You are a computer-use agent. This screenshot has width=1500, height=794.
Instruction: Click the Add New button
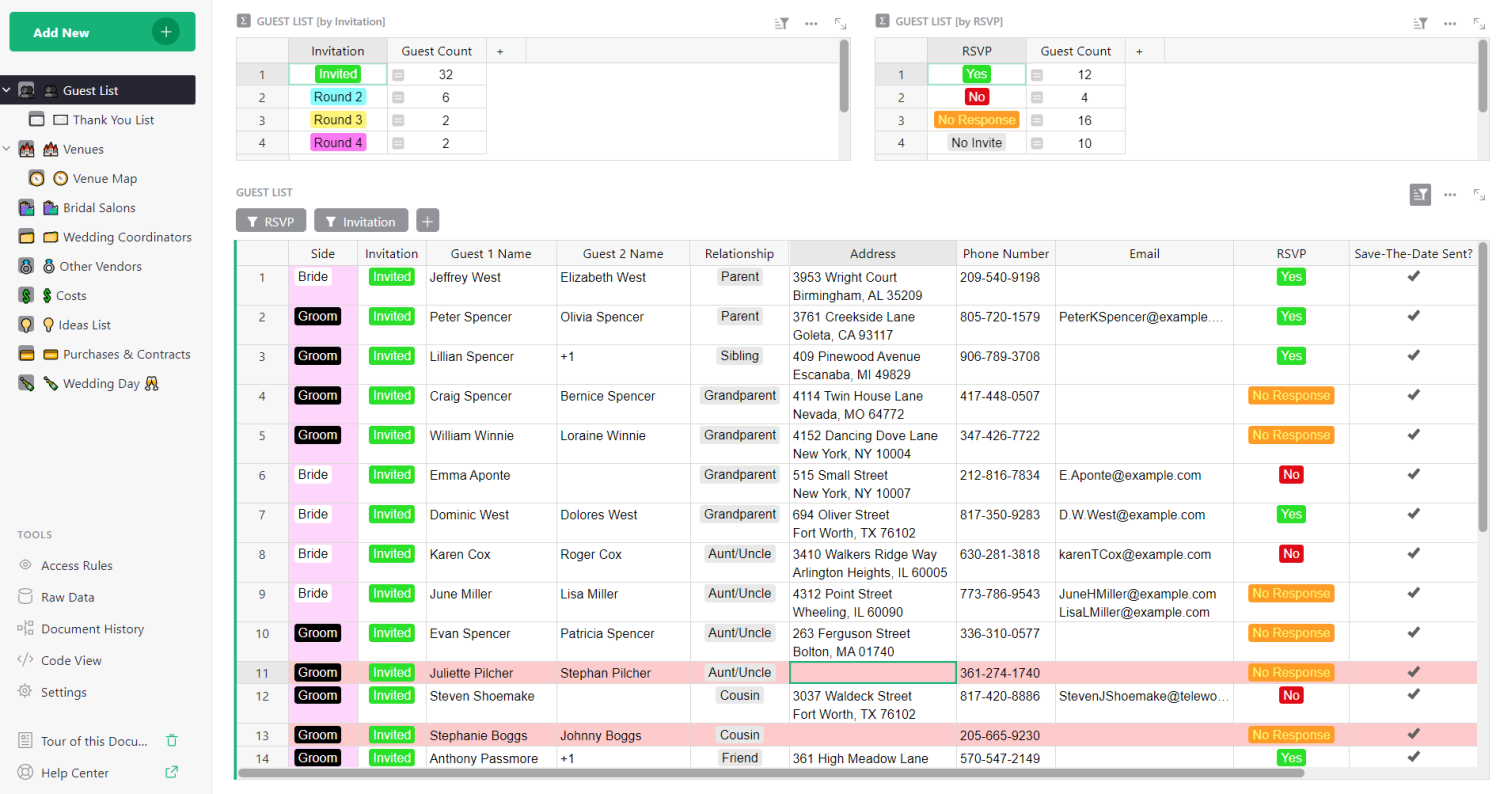pyautogui.click(x=102, y=32)
